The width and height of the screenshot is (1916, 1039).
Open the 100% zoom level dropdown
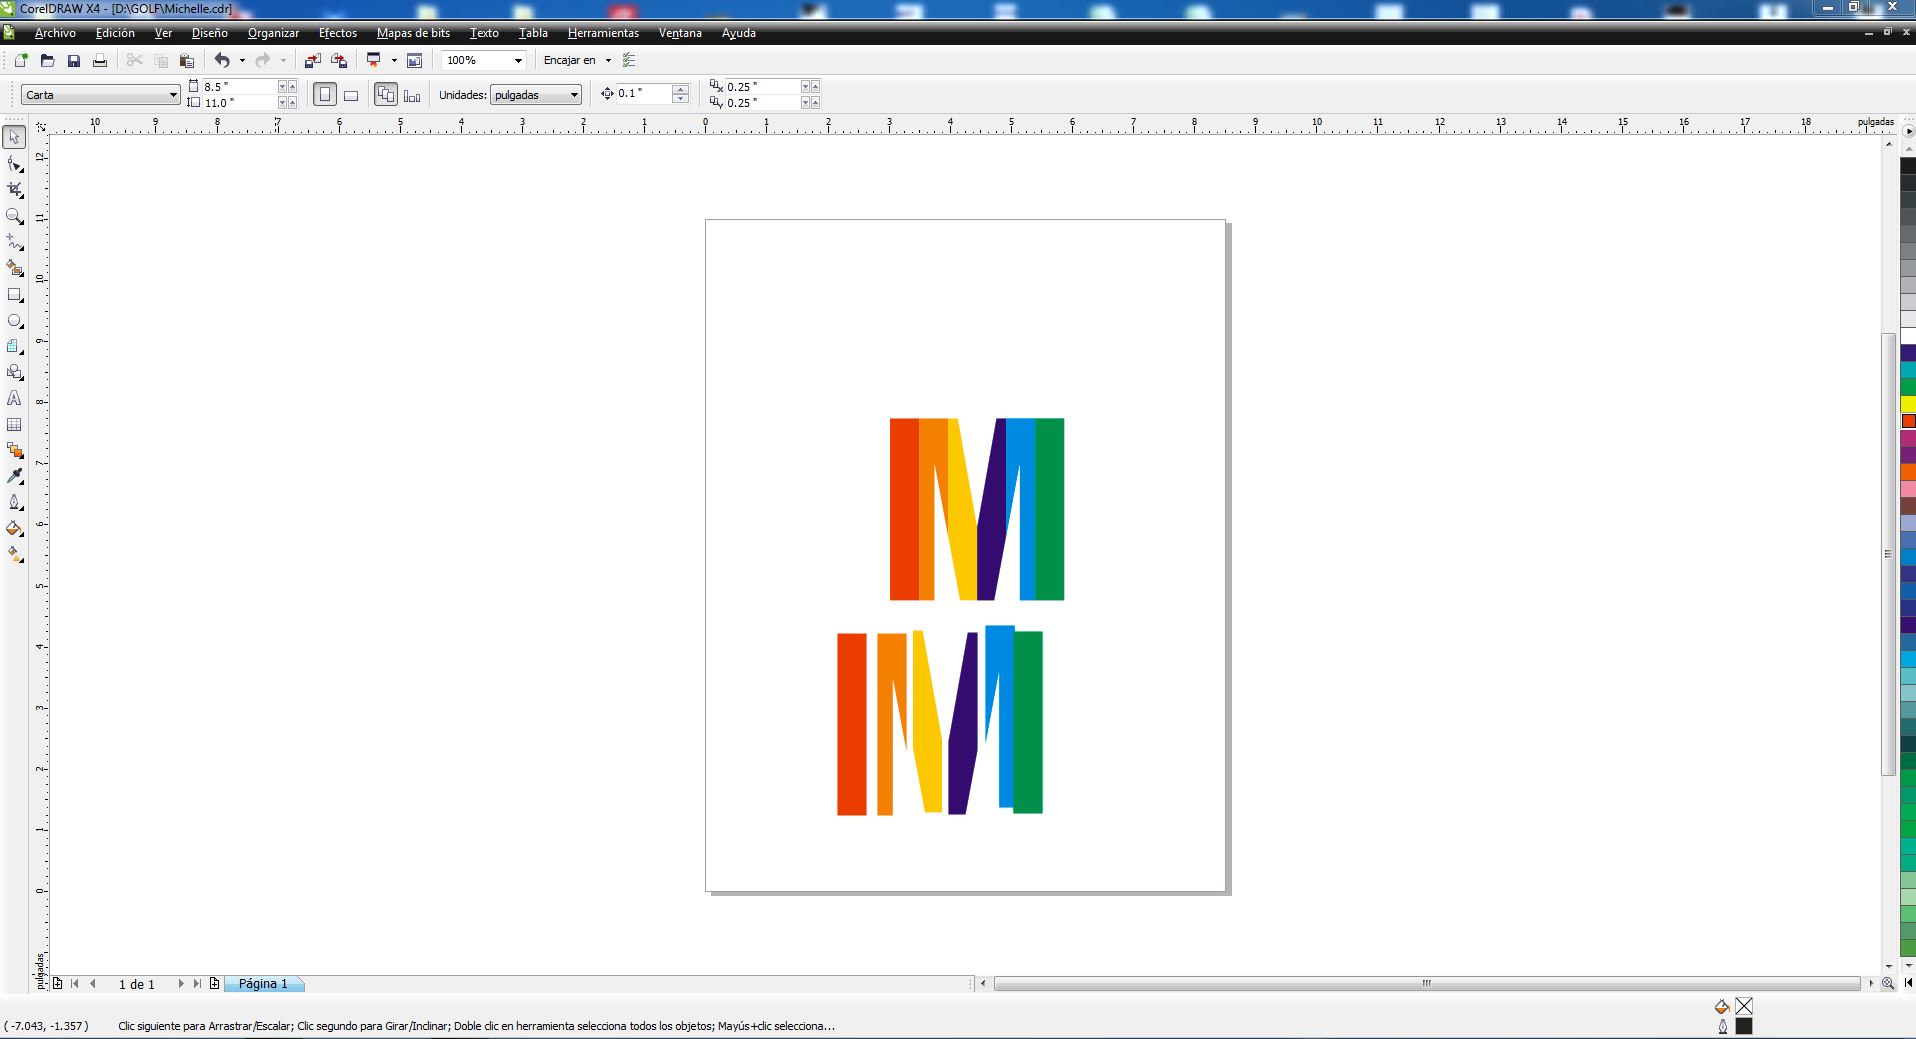point(518,61)
